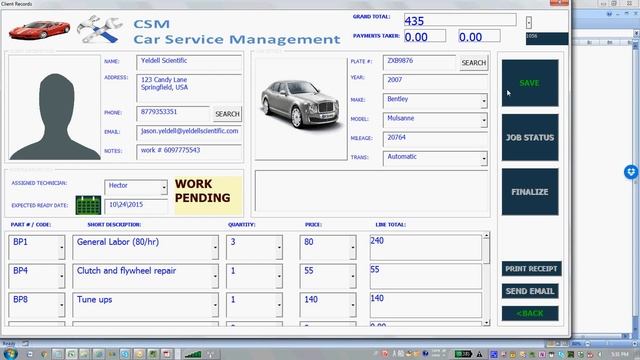Click the small minus button beside Grand Total
The width and height of the screenshot is (640, 360).
pos(529,22)
